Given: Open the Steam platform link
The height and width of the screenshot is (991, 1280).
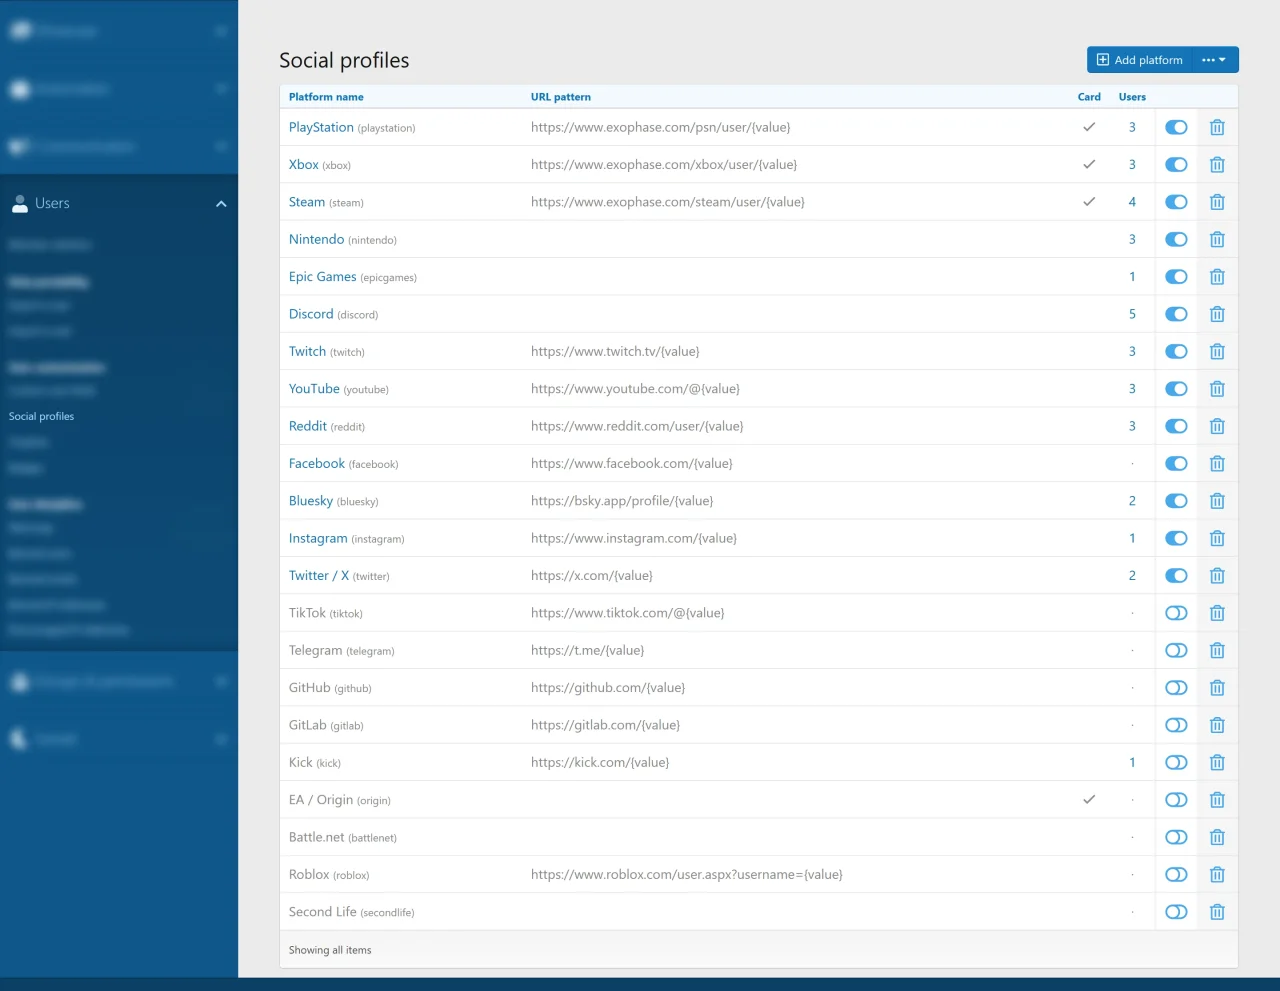Looking at the screenshot, I should 307,202.
